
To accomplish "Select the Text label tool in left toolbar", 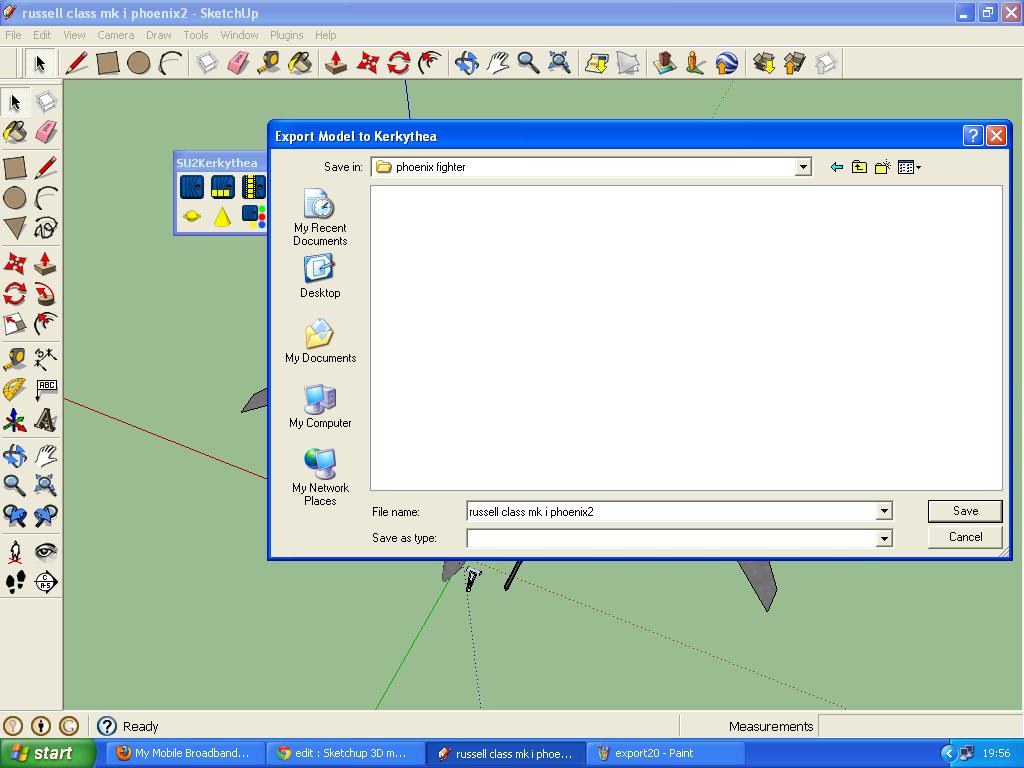I will tap(46, 390).
